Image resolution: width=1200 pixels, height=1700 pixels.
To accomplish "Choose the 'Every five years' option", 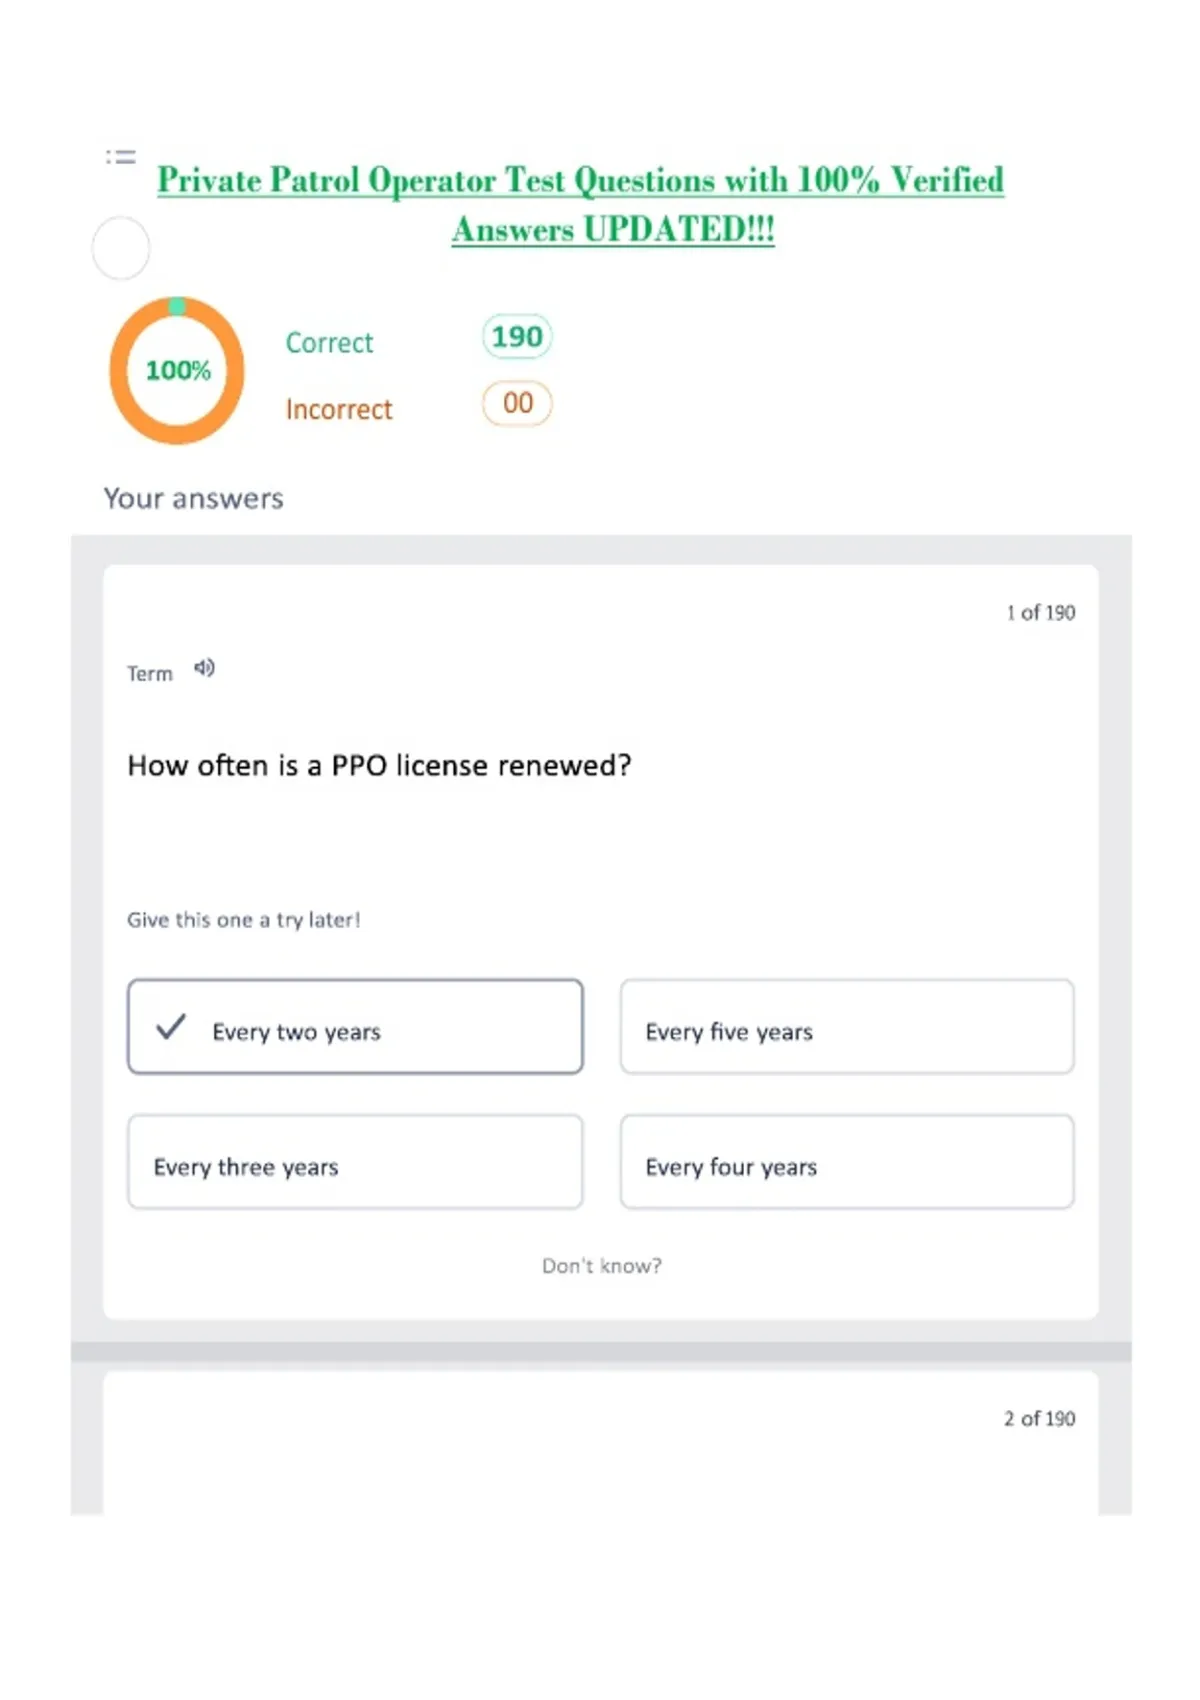I will [x=847, y=1027].
